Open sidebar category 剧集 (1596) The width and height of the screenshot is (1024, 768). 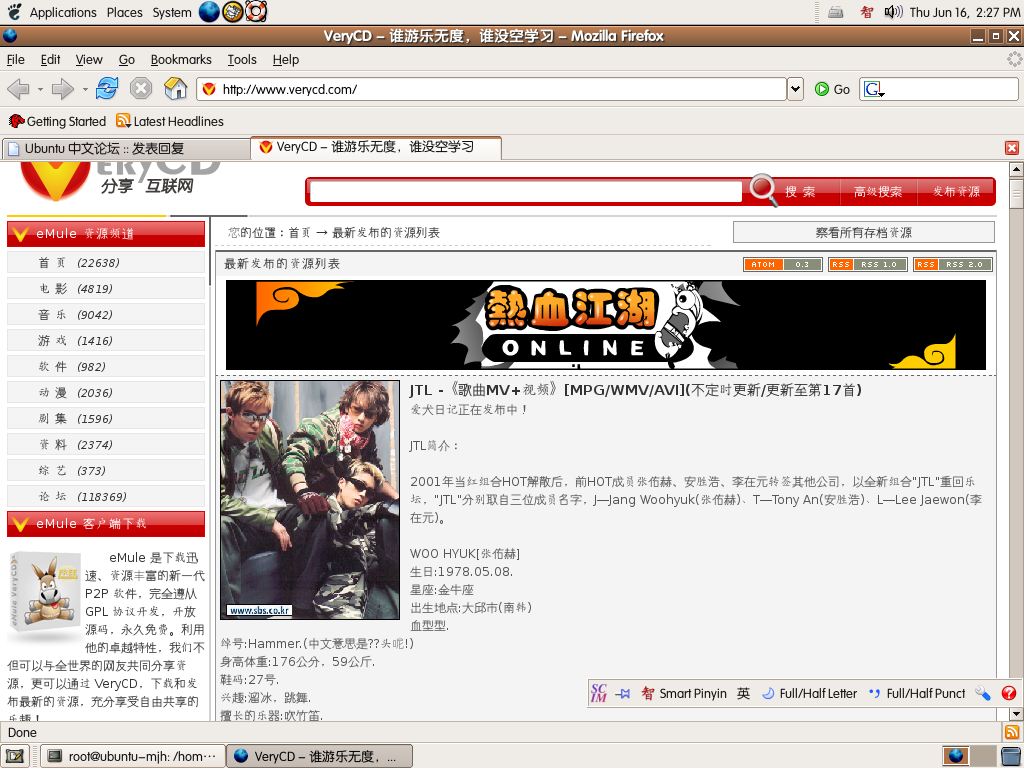pyautogui.click(x=106, y=419)
